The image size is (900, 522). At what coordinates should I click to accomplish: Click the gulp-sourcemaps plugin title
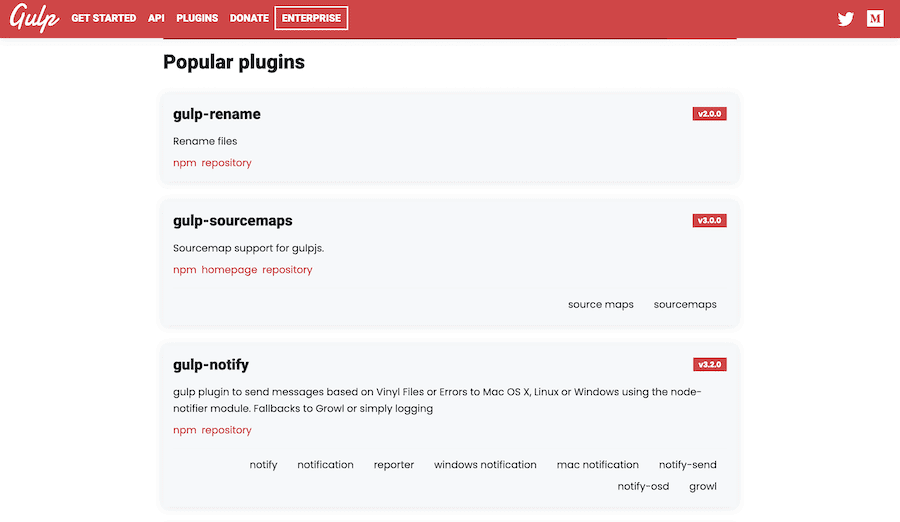tap(232, 221)
